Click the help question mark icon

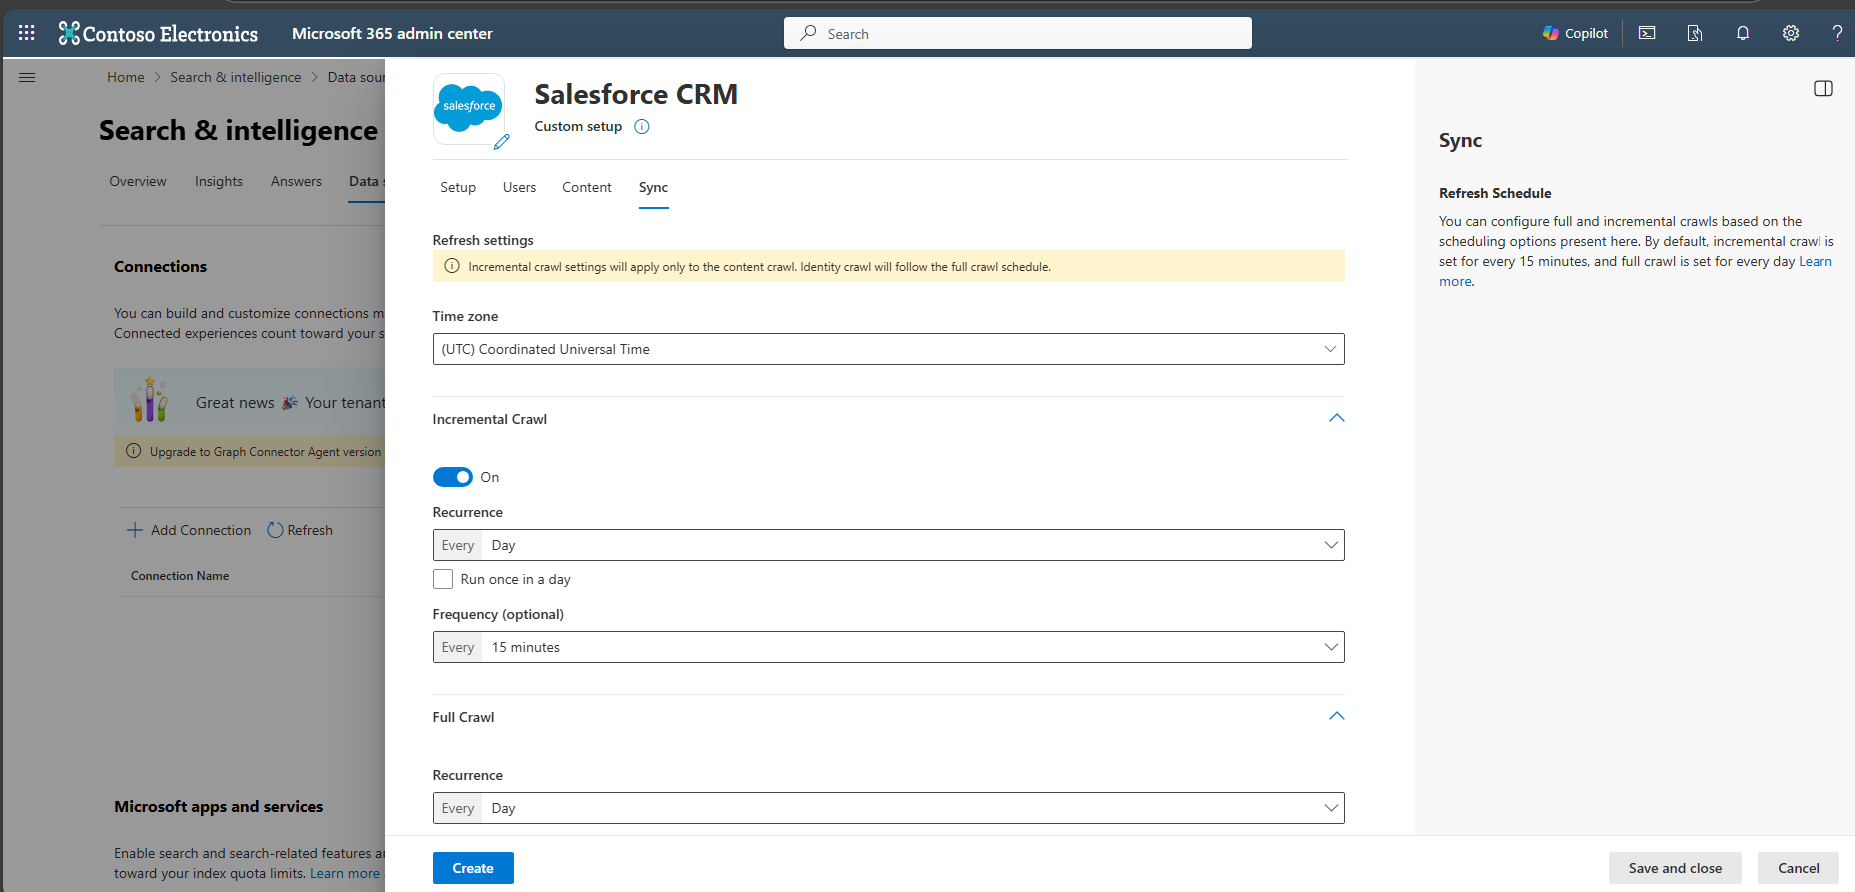[1837, 33]
